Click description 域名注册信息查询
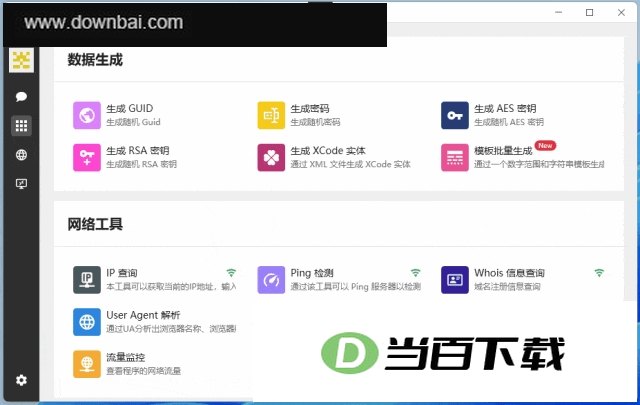Image resolution: width=640 pixels, height=405 pixels. click(507, 287)
